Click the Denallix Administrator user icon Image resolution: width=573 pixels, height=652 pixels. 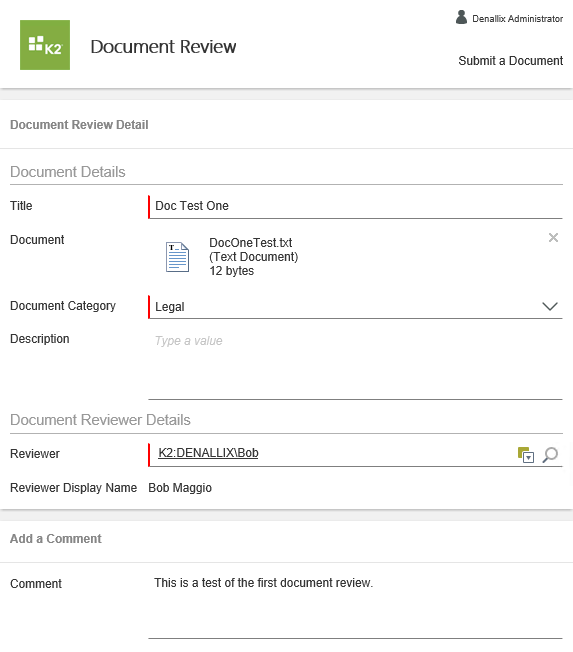point(461,17)
